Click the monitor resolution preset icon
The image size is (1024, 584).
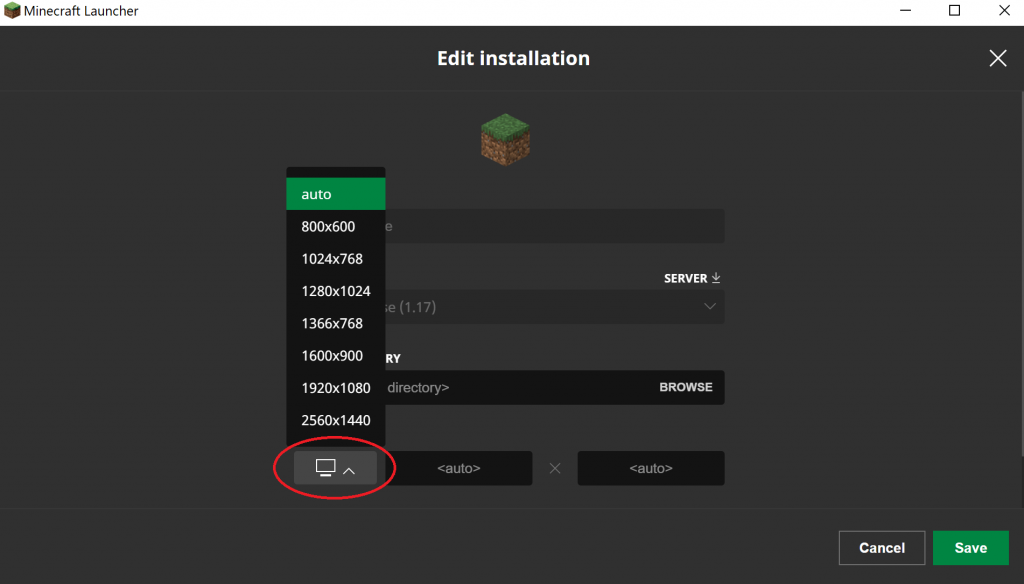(x=325, y=468)
